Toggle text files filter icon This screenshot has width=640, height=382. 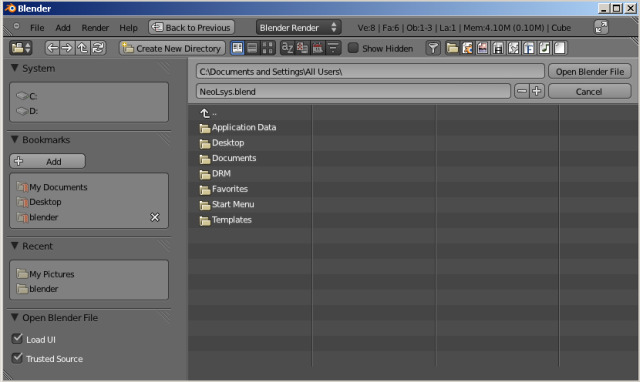560,48
